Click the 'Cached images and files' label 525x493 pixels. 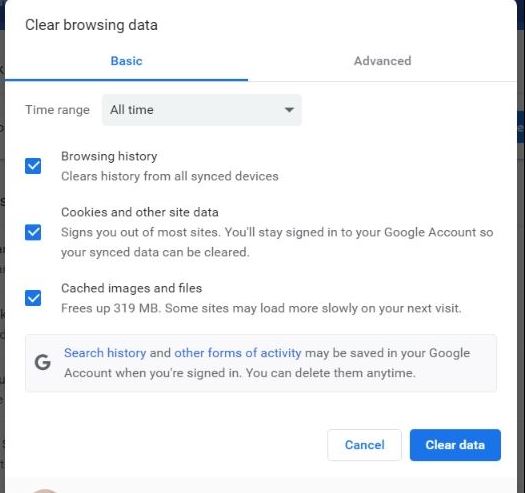click(x=132, y=288)
